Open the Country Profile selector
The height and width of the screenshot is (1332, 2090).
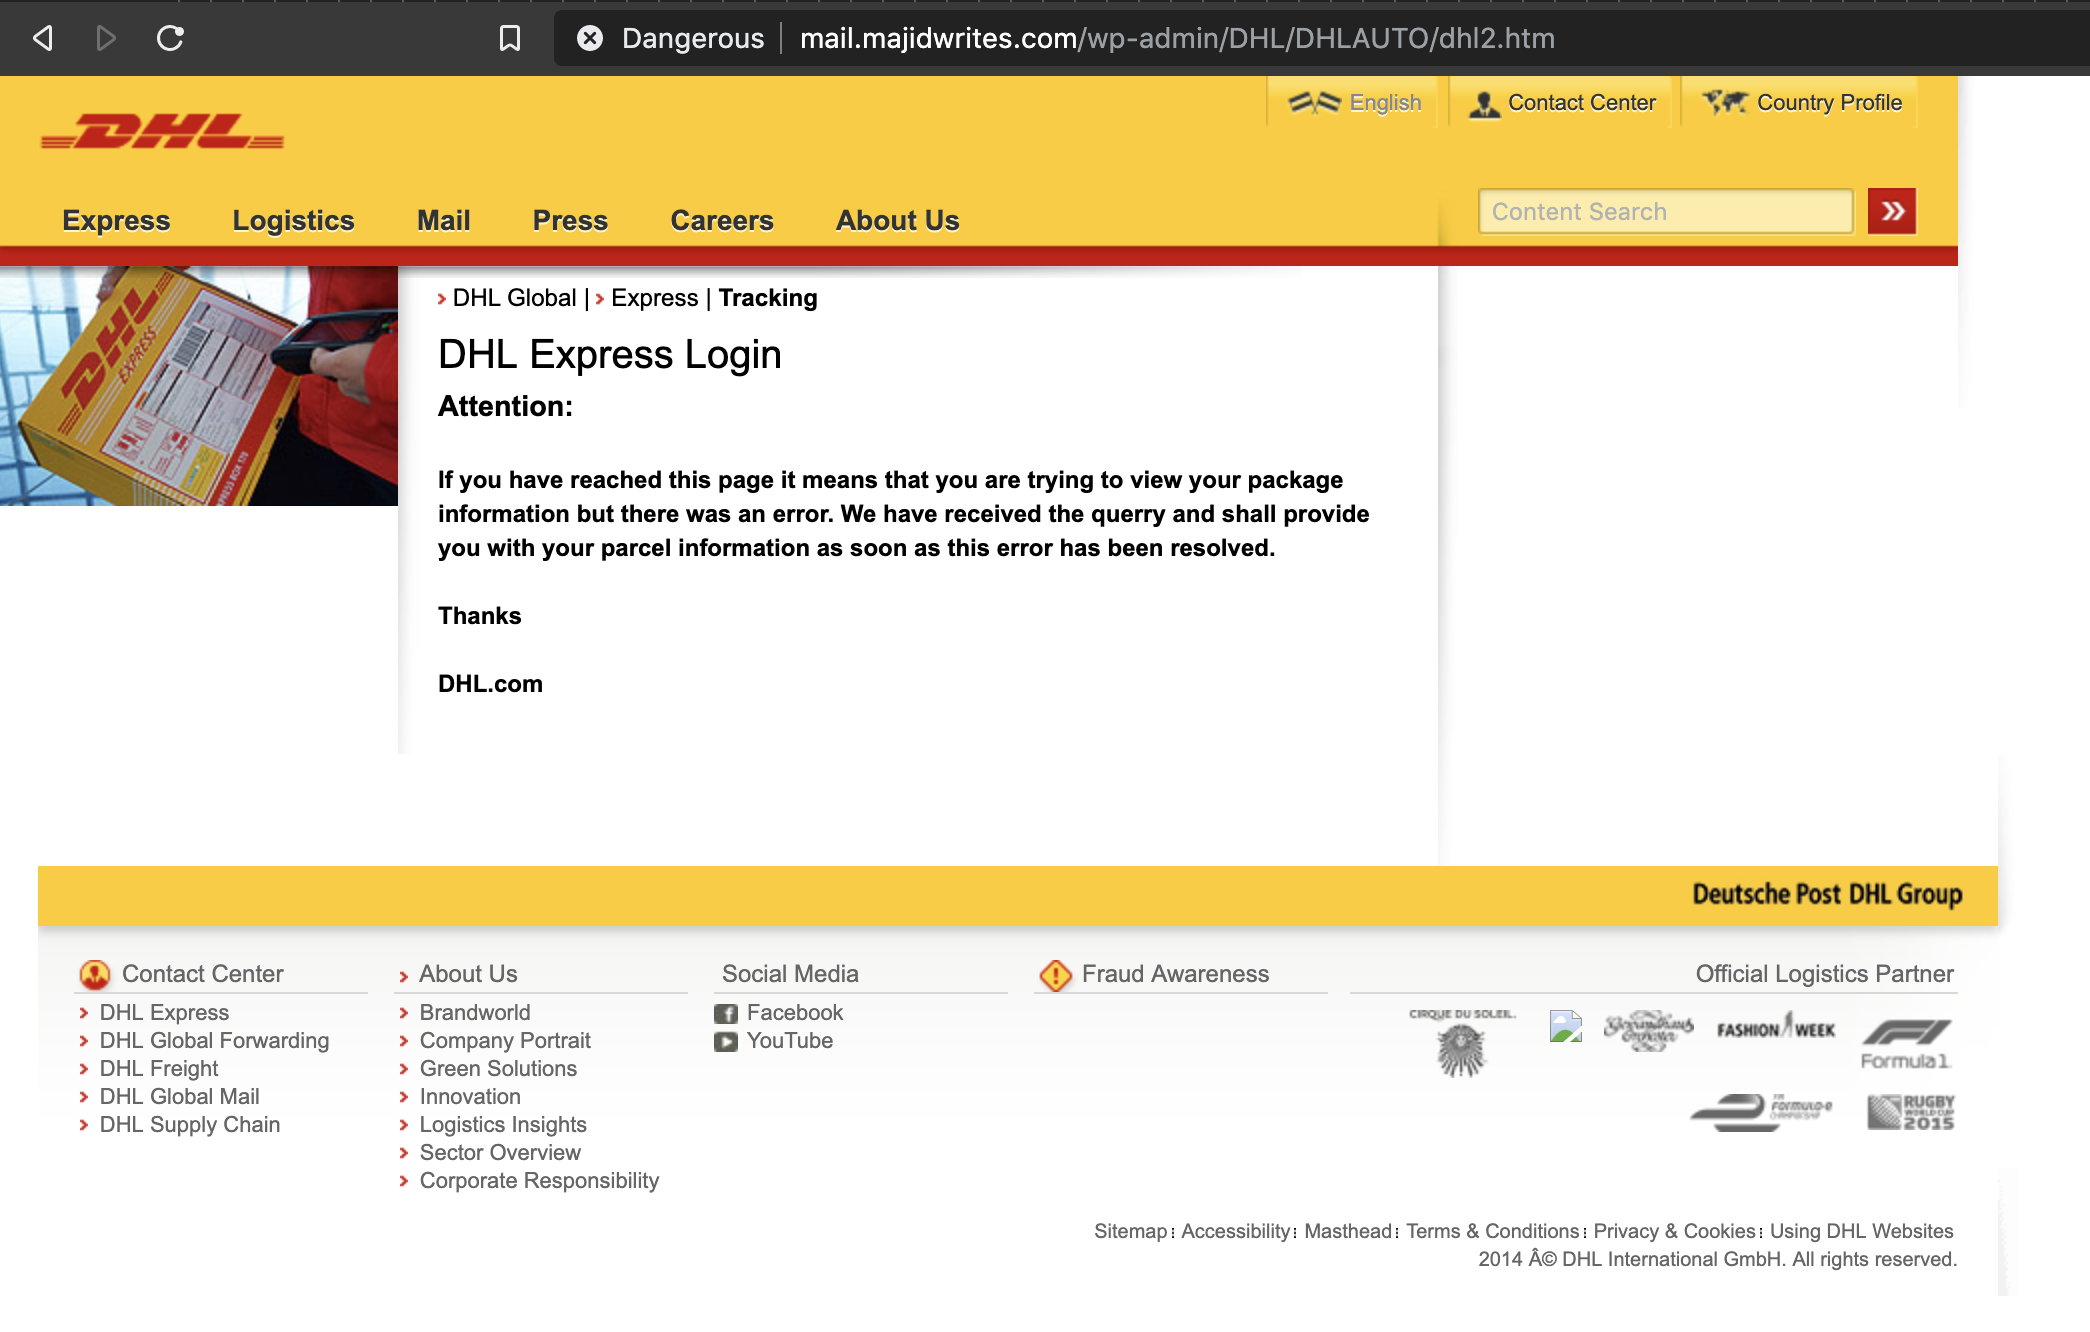[1802, 103]
